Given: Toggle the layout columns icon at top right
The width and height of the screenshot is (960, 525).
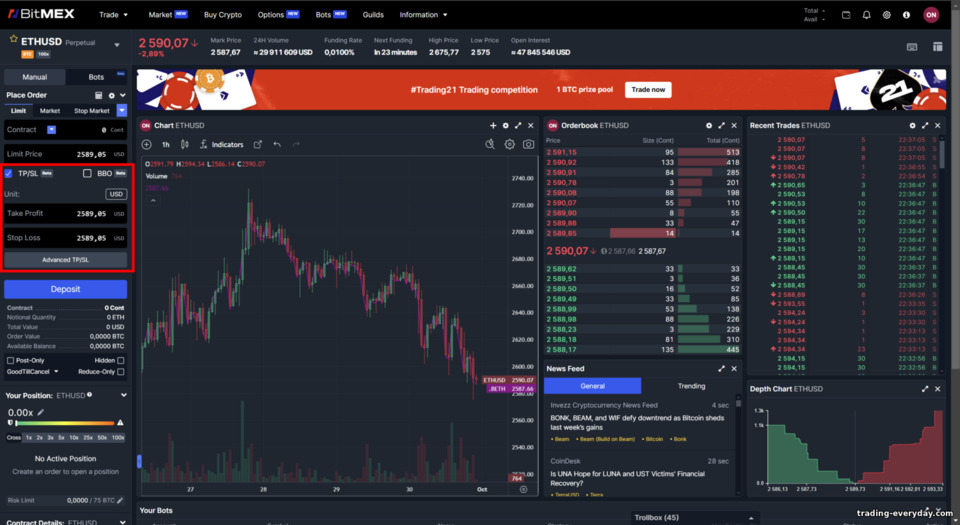Looking at the screenshot, I should coord(937,47).
